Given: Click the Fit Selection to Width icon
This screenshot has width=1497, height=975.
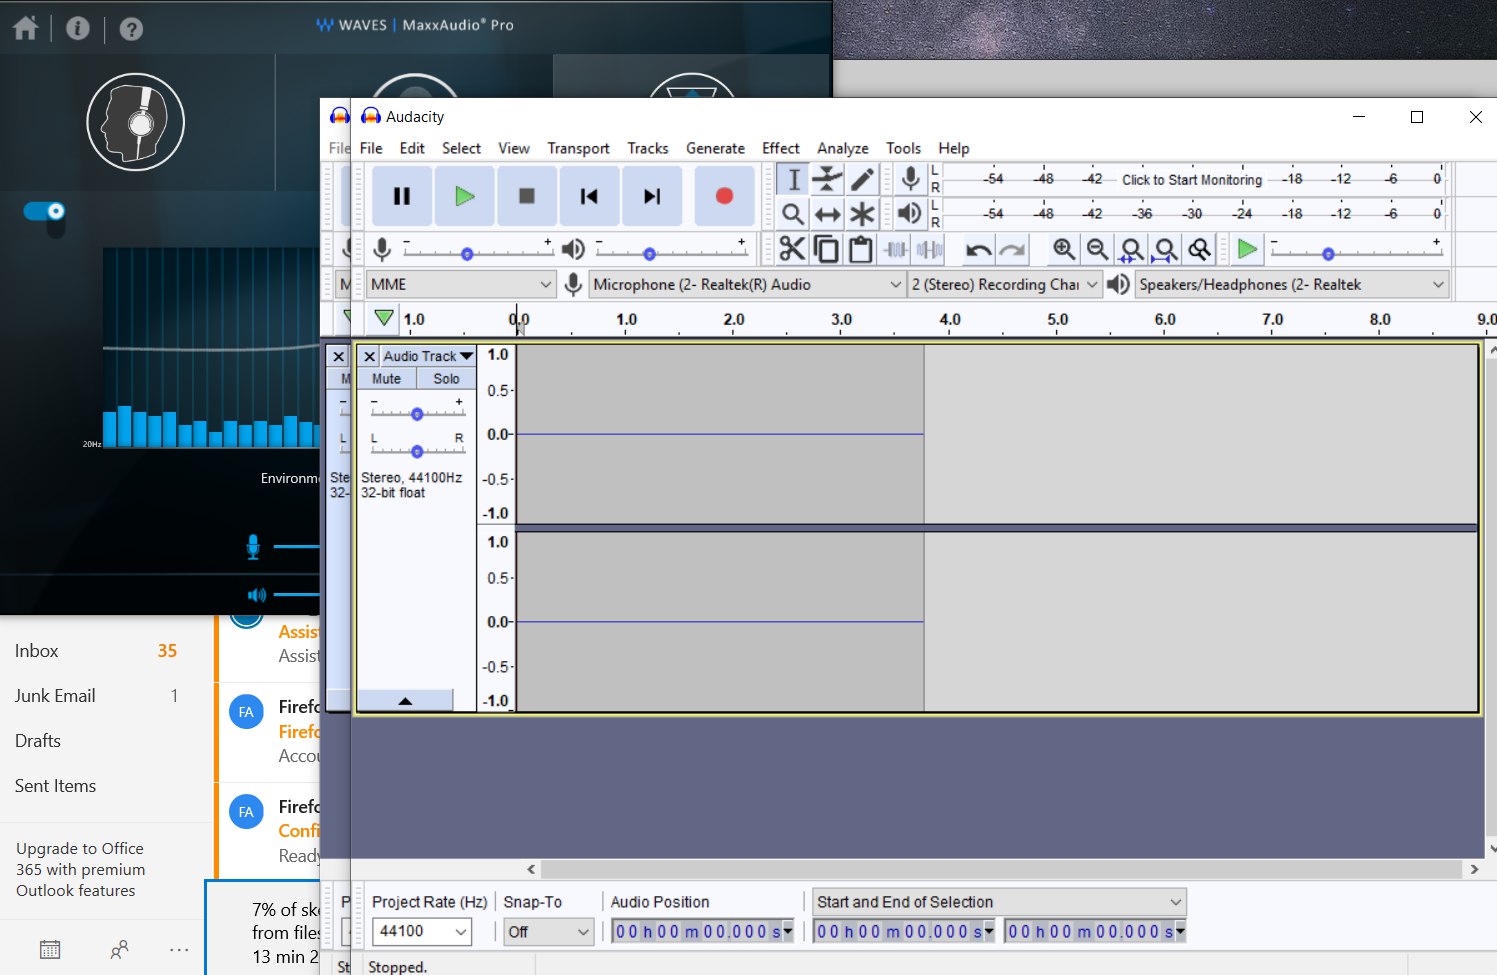Looking at the screenshot, I should pos(1132,249).
